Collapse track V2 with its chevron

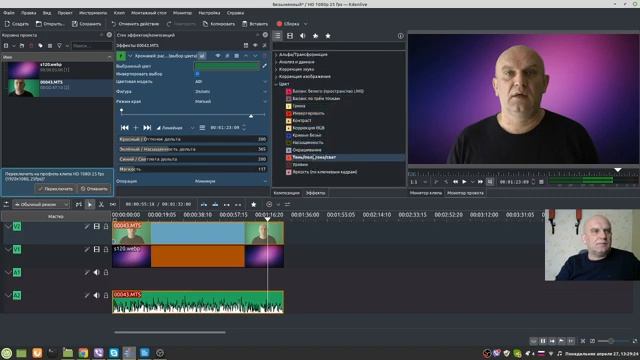tap(8, 226)
